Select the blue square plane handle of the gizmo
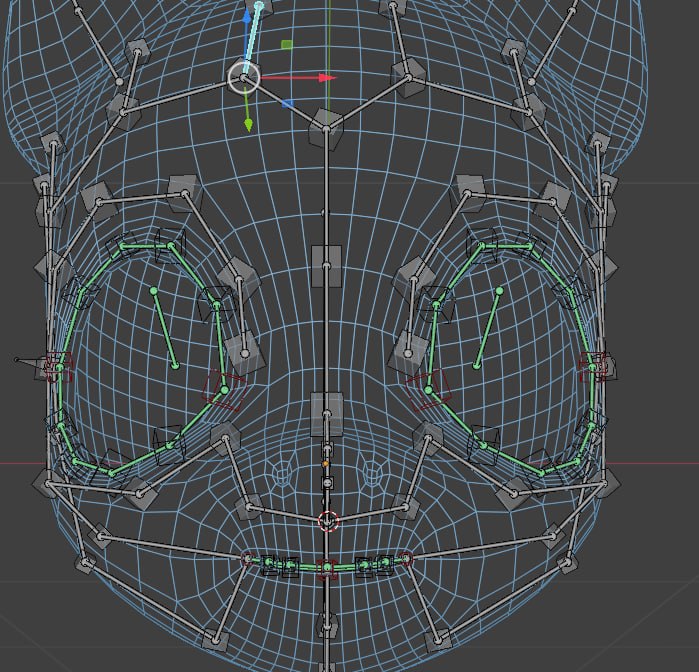This screenshot has height=672, width=699. [288, 104]
